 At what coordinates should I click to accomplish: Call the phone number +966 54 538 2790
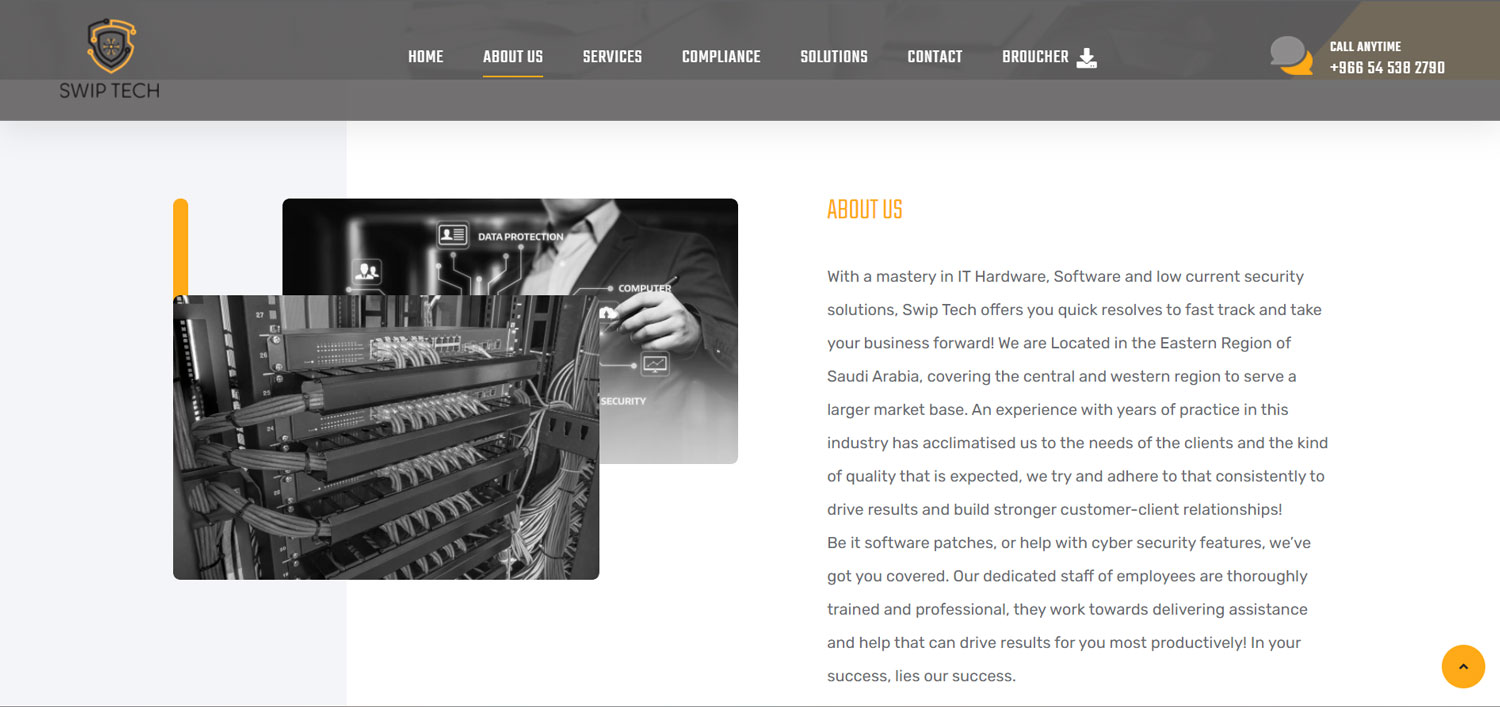click(1387, 68)
